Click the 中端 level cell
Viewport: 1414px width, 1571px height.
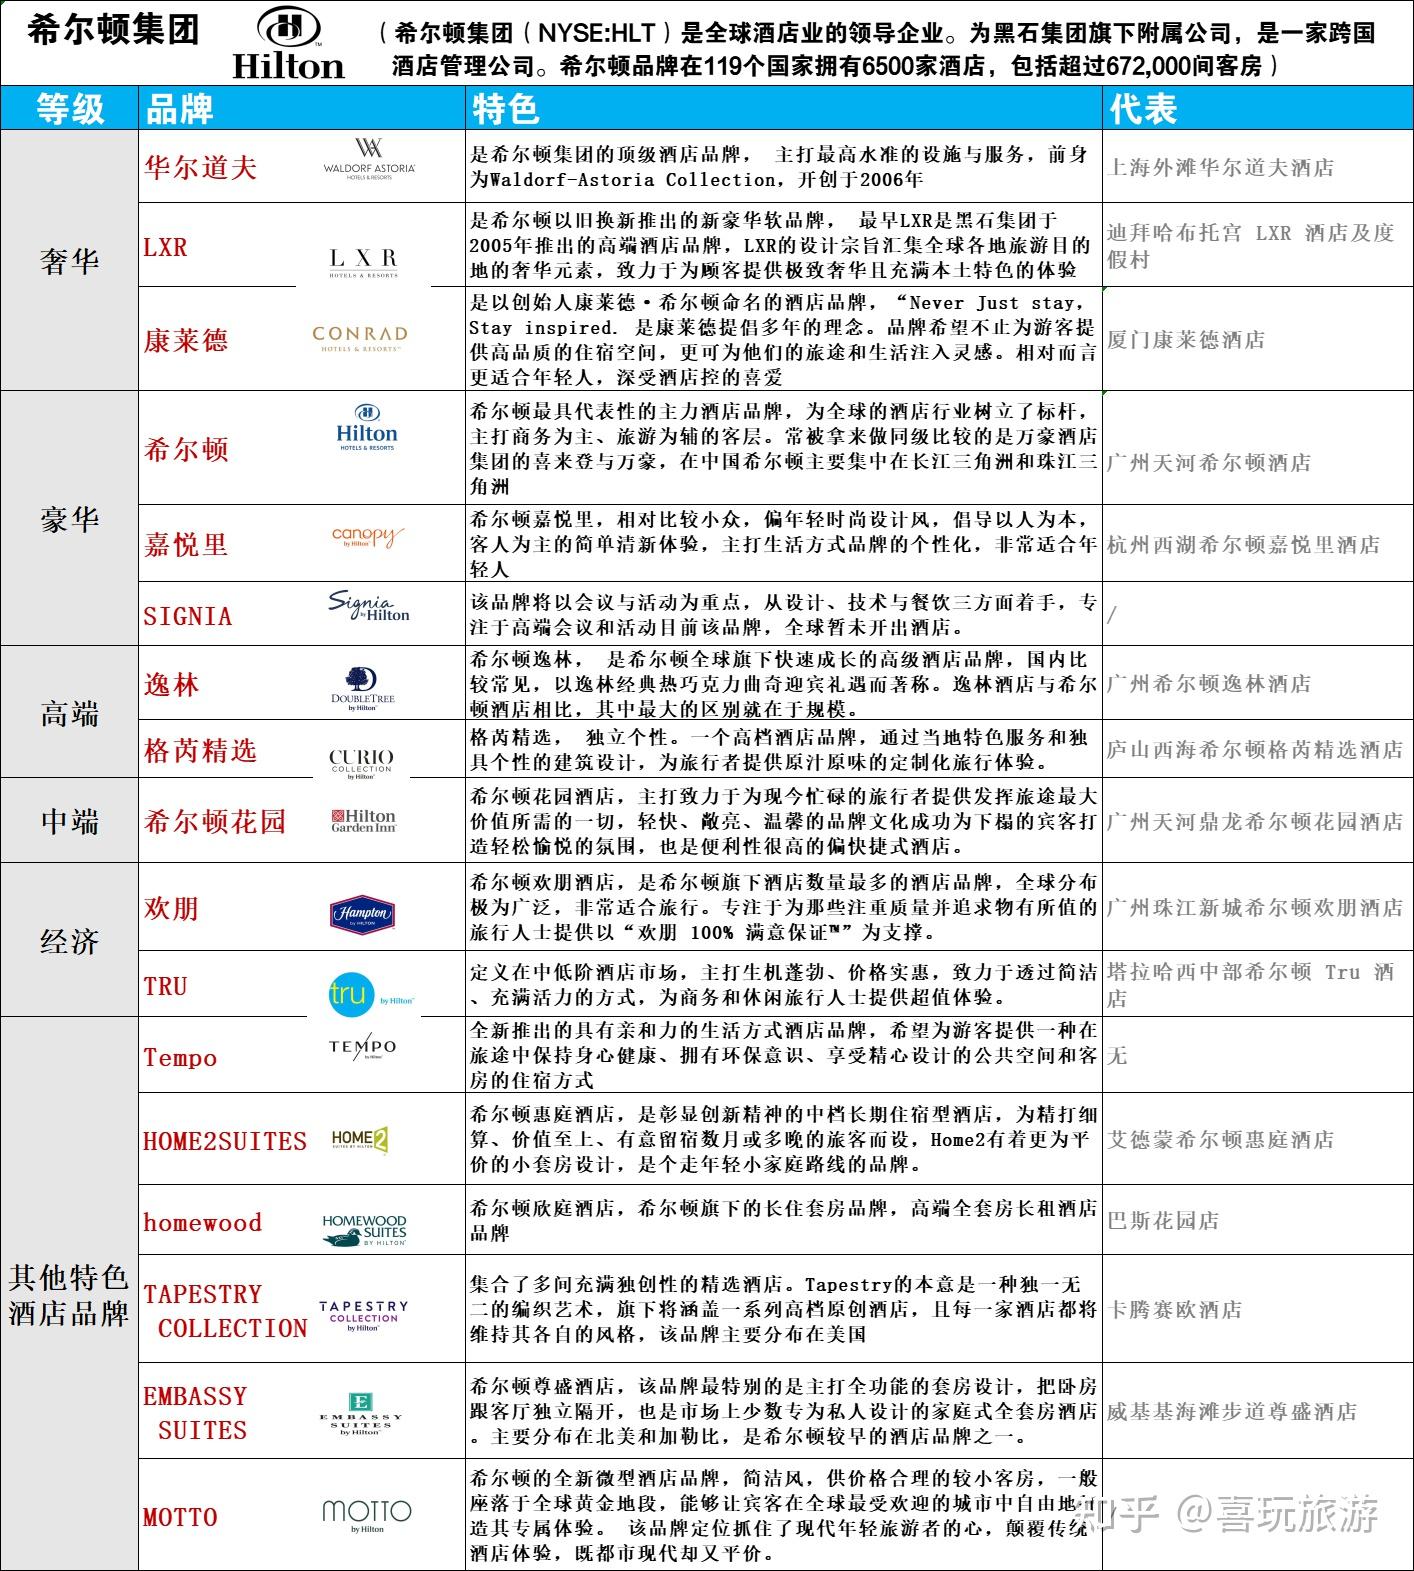click(69, 821)
